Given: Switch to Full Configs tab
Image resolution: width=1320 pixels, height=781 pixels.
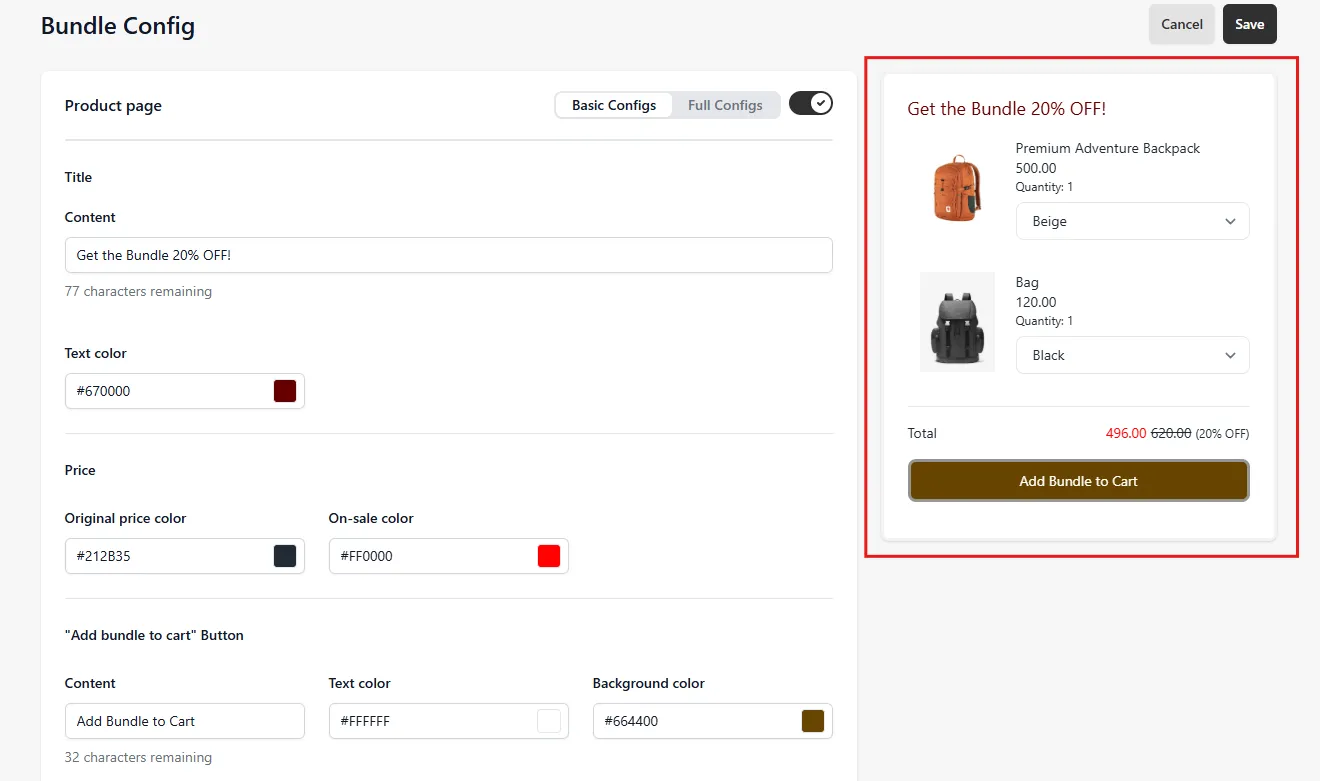Looking at the screenshot, I should click(725, 105).
